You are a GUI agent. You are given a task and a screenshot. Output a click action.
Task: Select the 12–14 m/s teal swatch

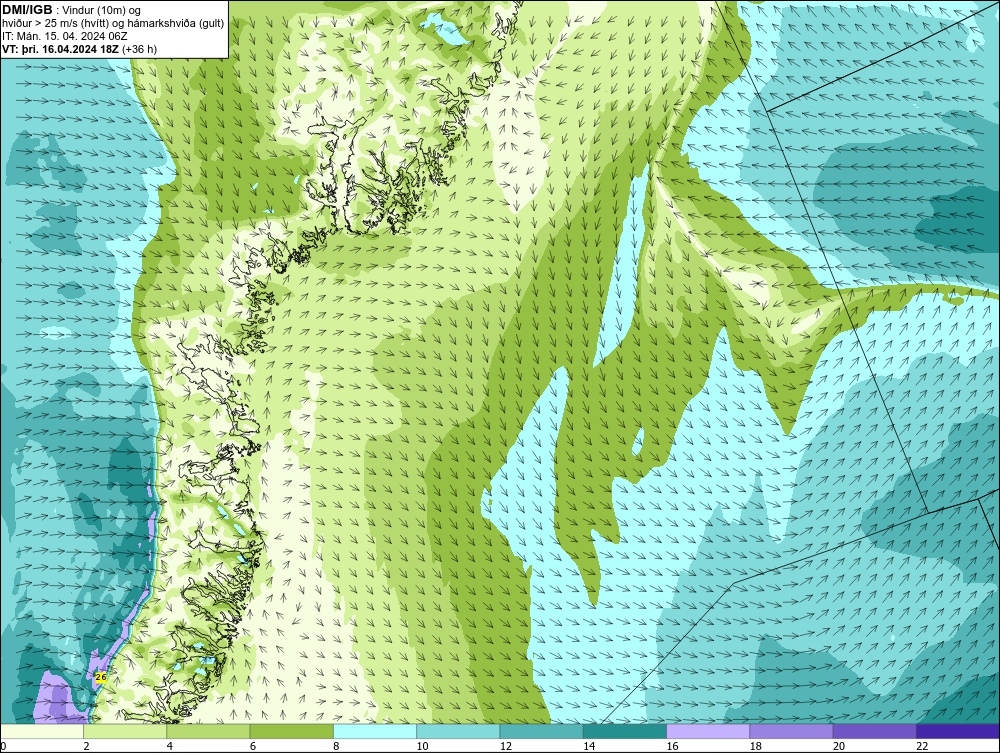tap(541, 731)
